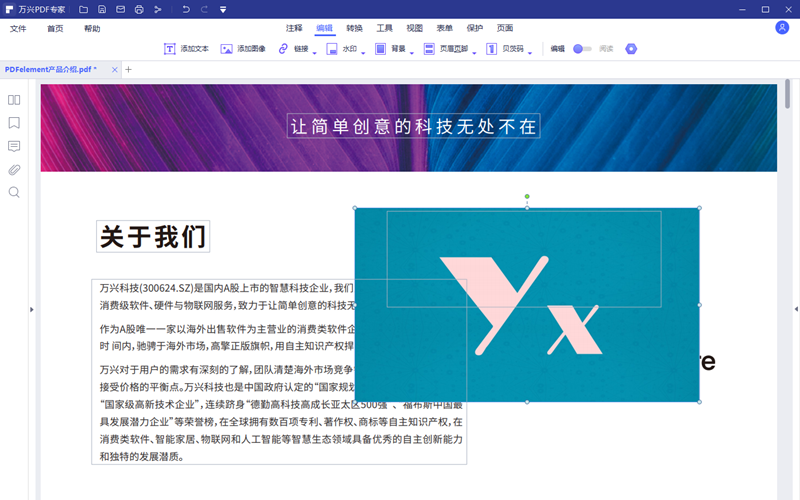Open the page thumbnails panel in sidebar
This screenshot has width=800, height=500.
click(x=14, y=100)
